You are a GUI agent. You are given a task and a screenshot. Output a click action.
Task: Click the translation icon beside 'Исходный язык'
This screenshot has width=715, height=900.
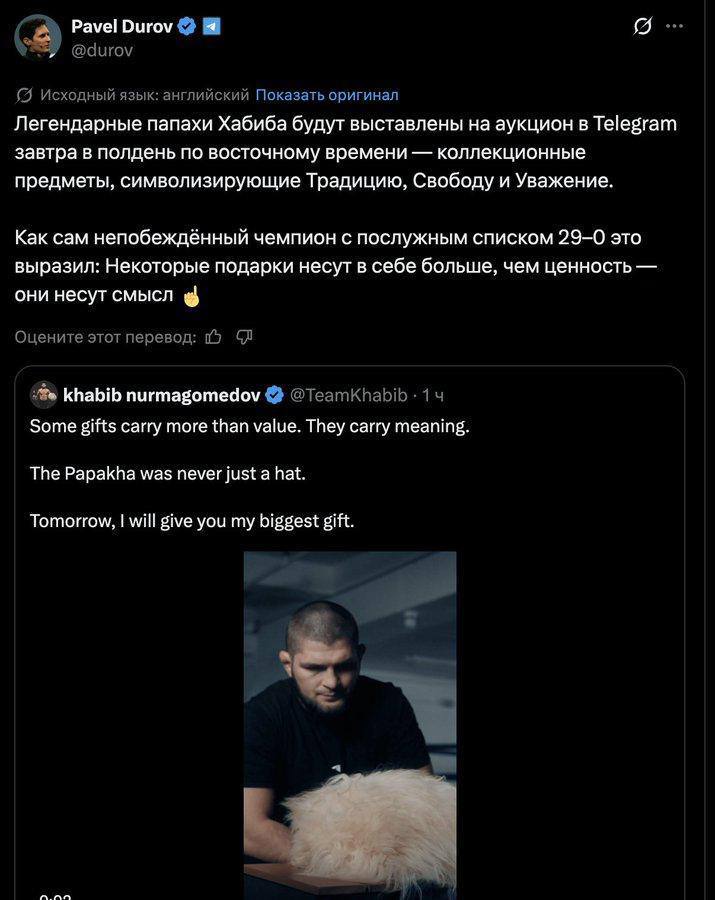coord(22,95)
